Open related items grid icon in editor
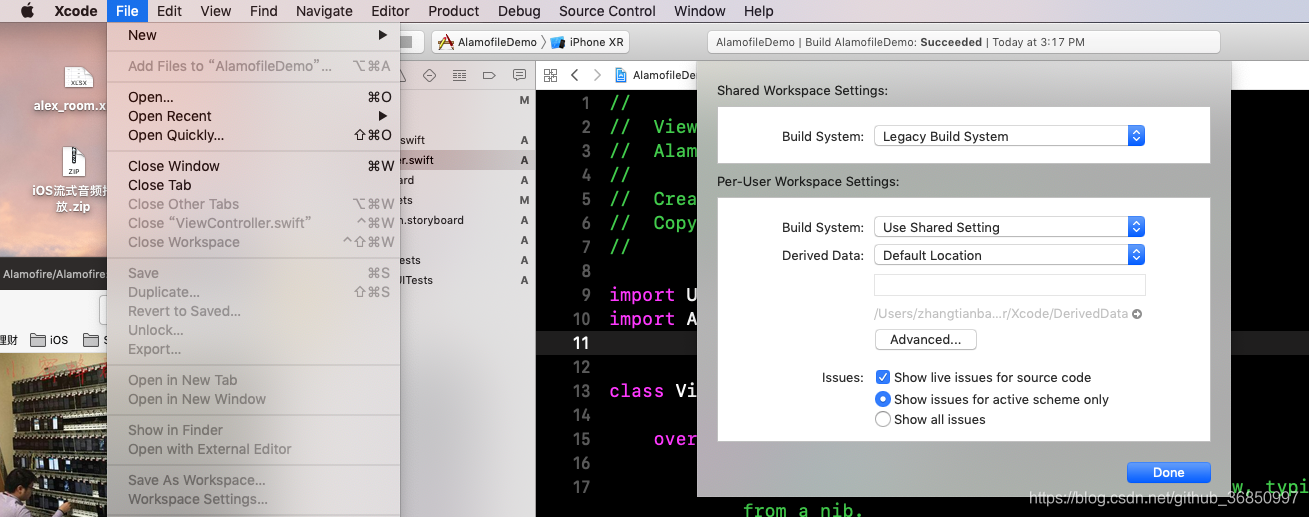The height and width of the screenshot is (517, 1309). tap(550, 75)
